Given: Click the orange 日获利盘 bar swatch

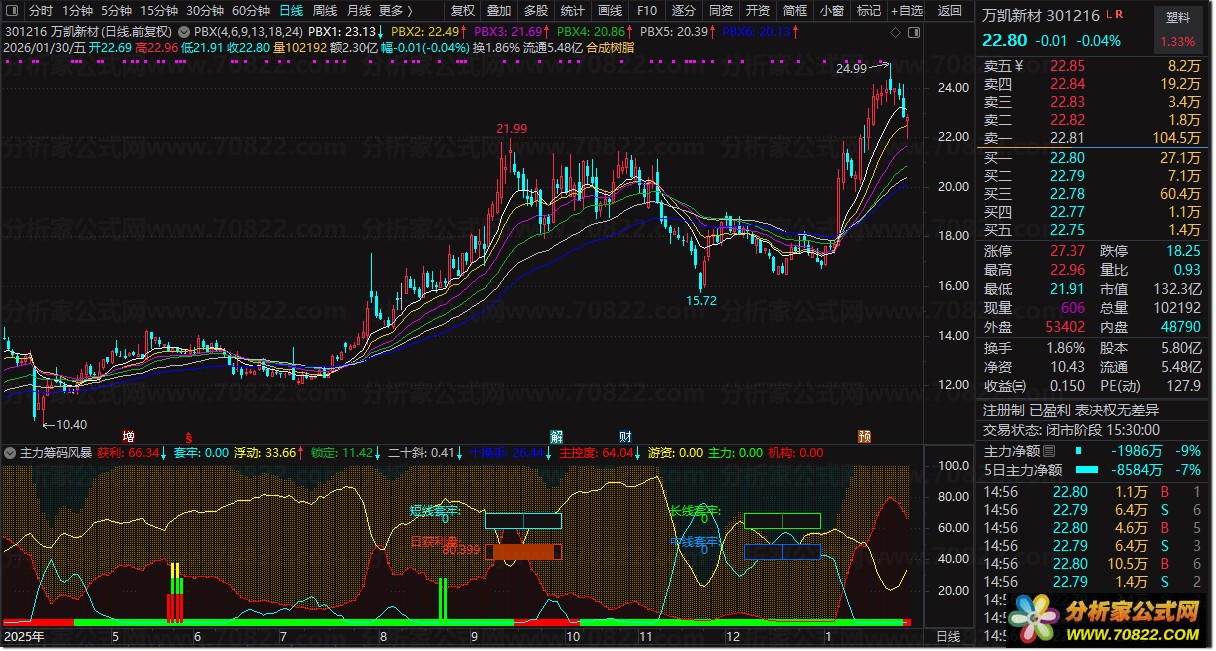Looking at the screenshot, I should [x=523, y=551].
